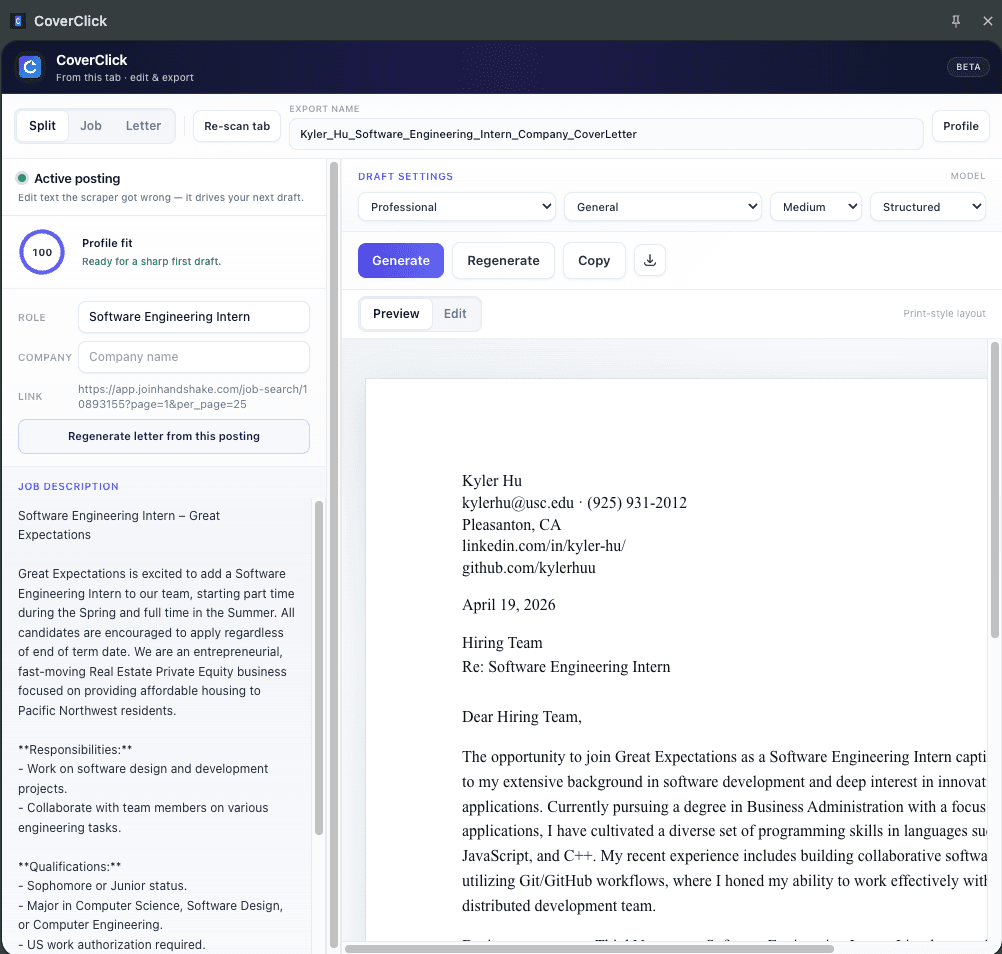
Task: Click the Role input field
Action: (194, 317)
